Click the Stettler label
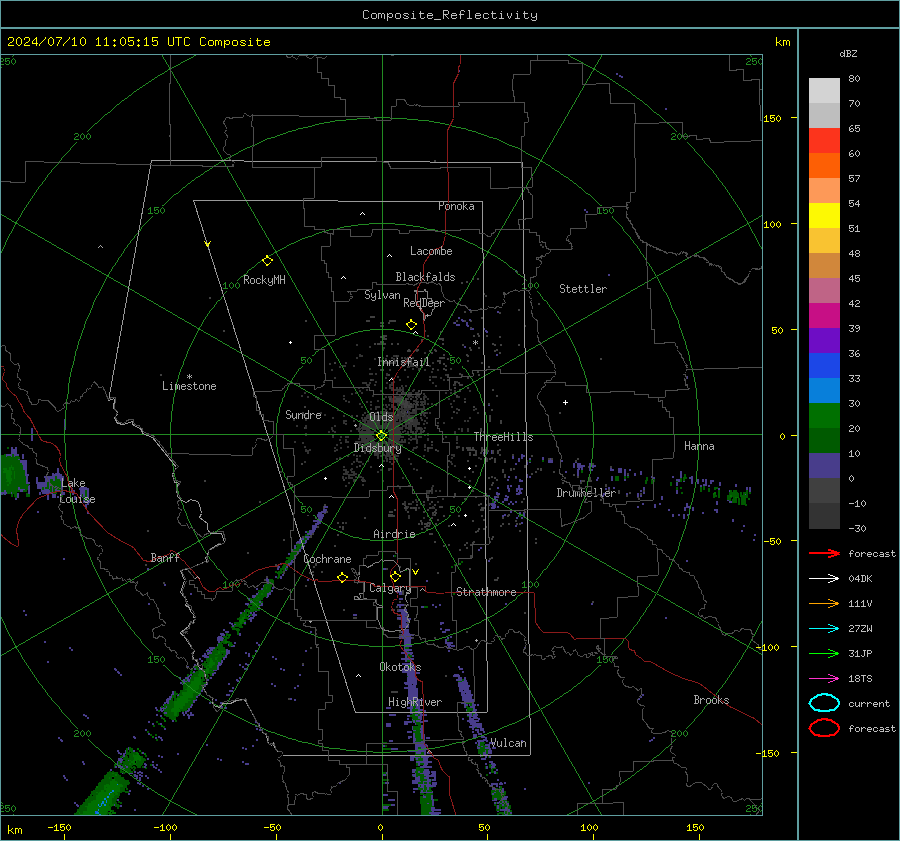 583,289
